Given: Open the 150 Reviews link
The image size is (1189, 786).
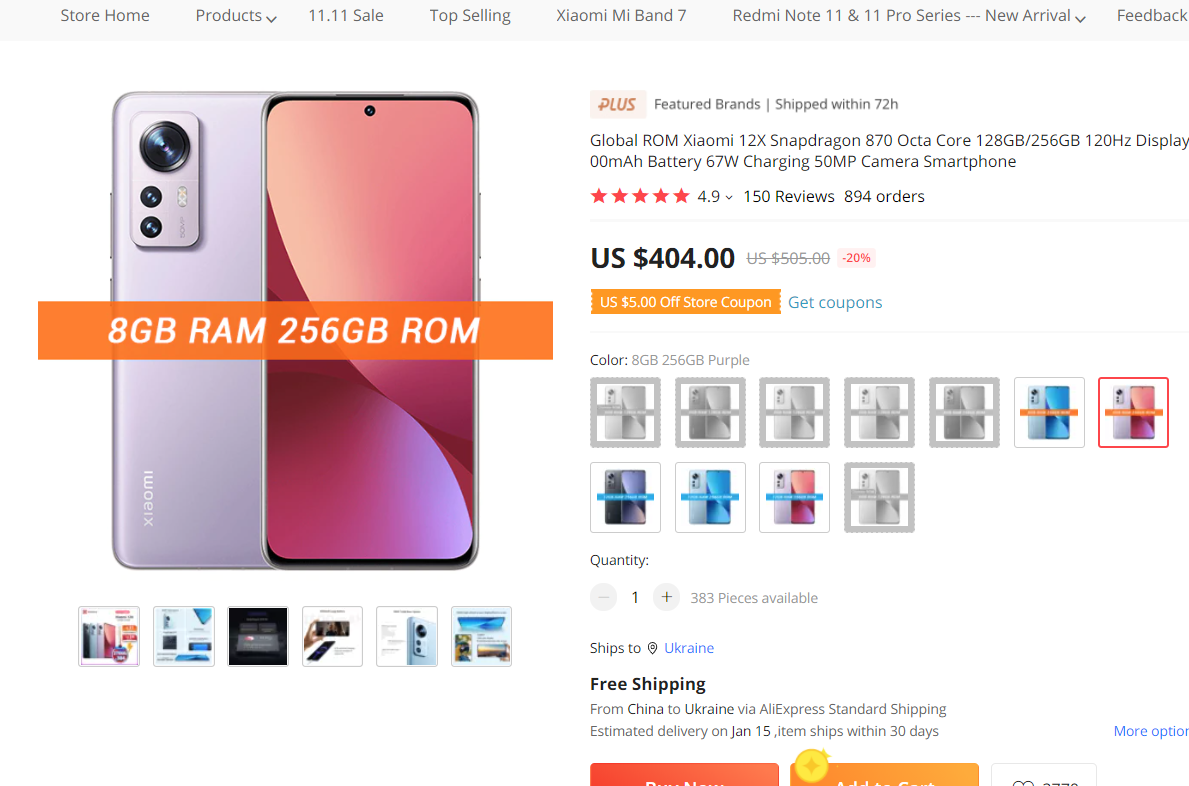Looking at the screenshot, I should (788, 196).
